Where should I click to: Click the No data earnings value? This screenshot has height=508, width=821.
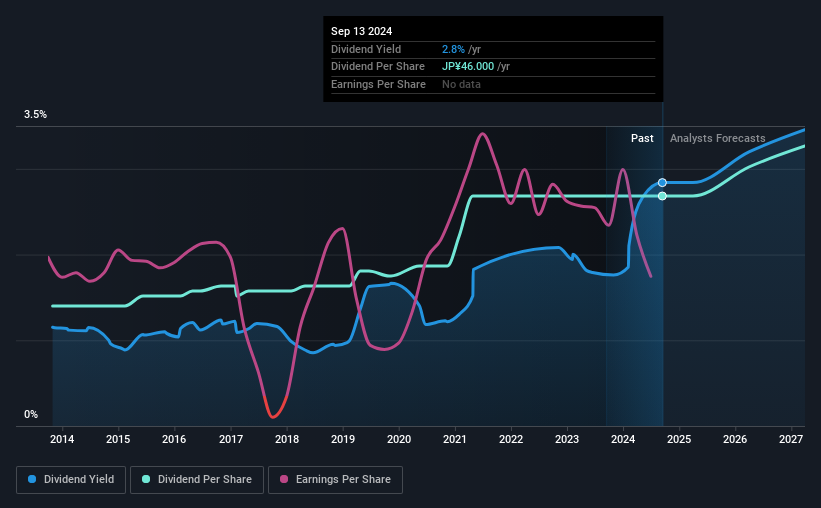[x=461, y=84]
